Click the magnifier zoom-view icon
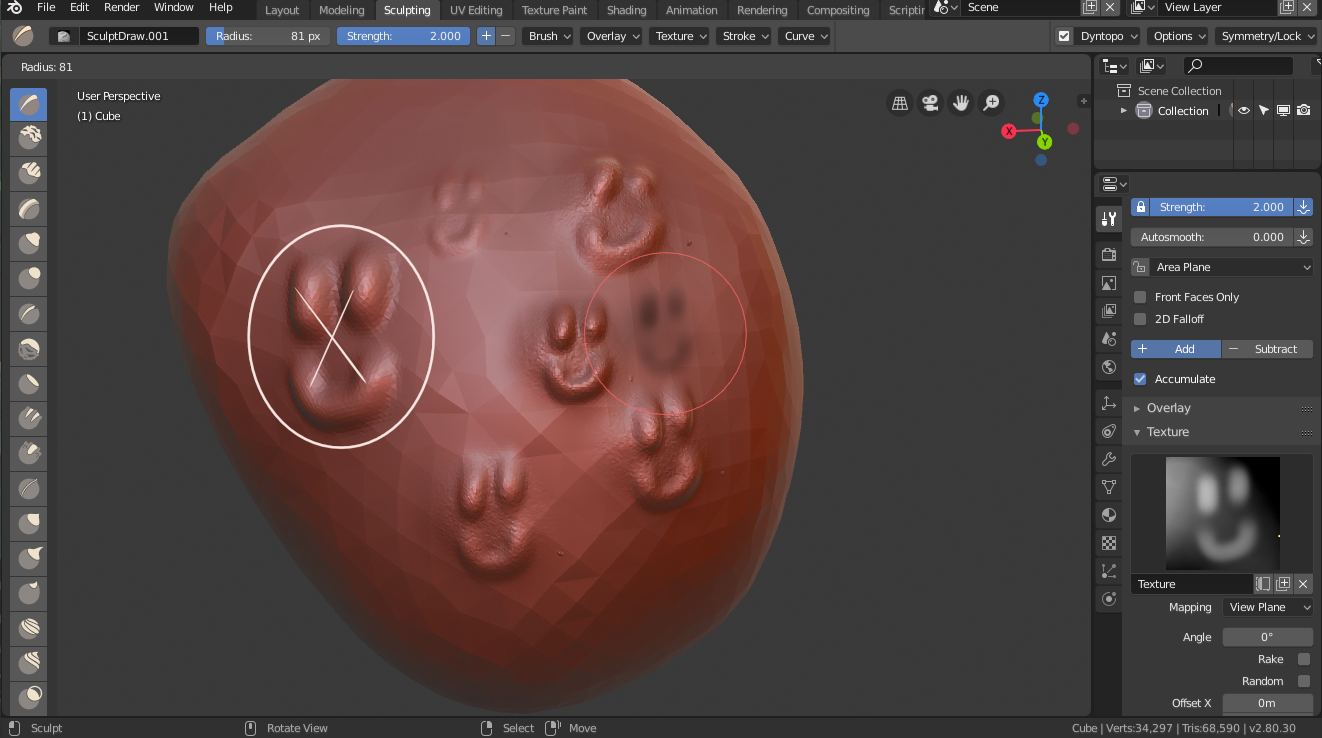The height and width of the screenshot is (738, 1322). [991, 103]
